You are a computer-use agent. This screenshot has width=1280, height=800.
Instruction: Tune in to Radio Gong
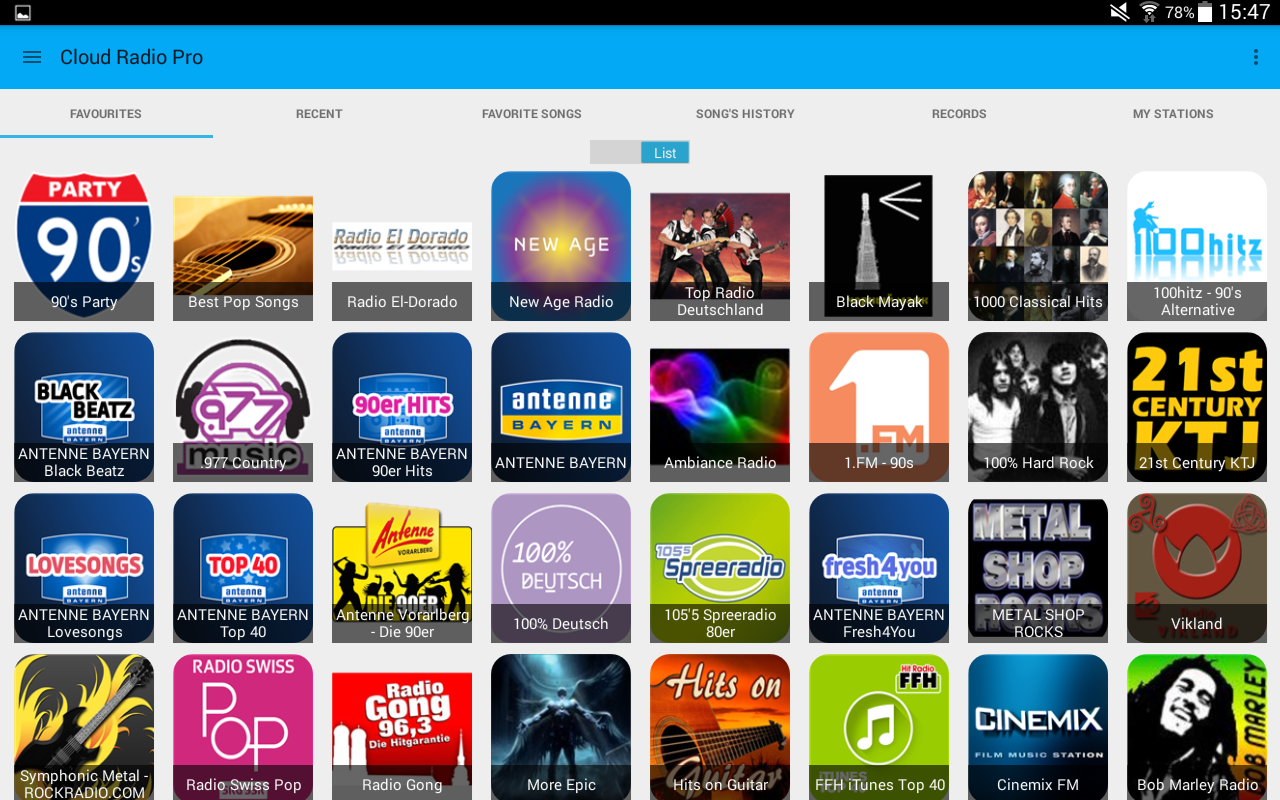point(402,727)
